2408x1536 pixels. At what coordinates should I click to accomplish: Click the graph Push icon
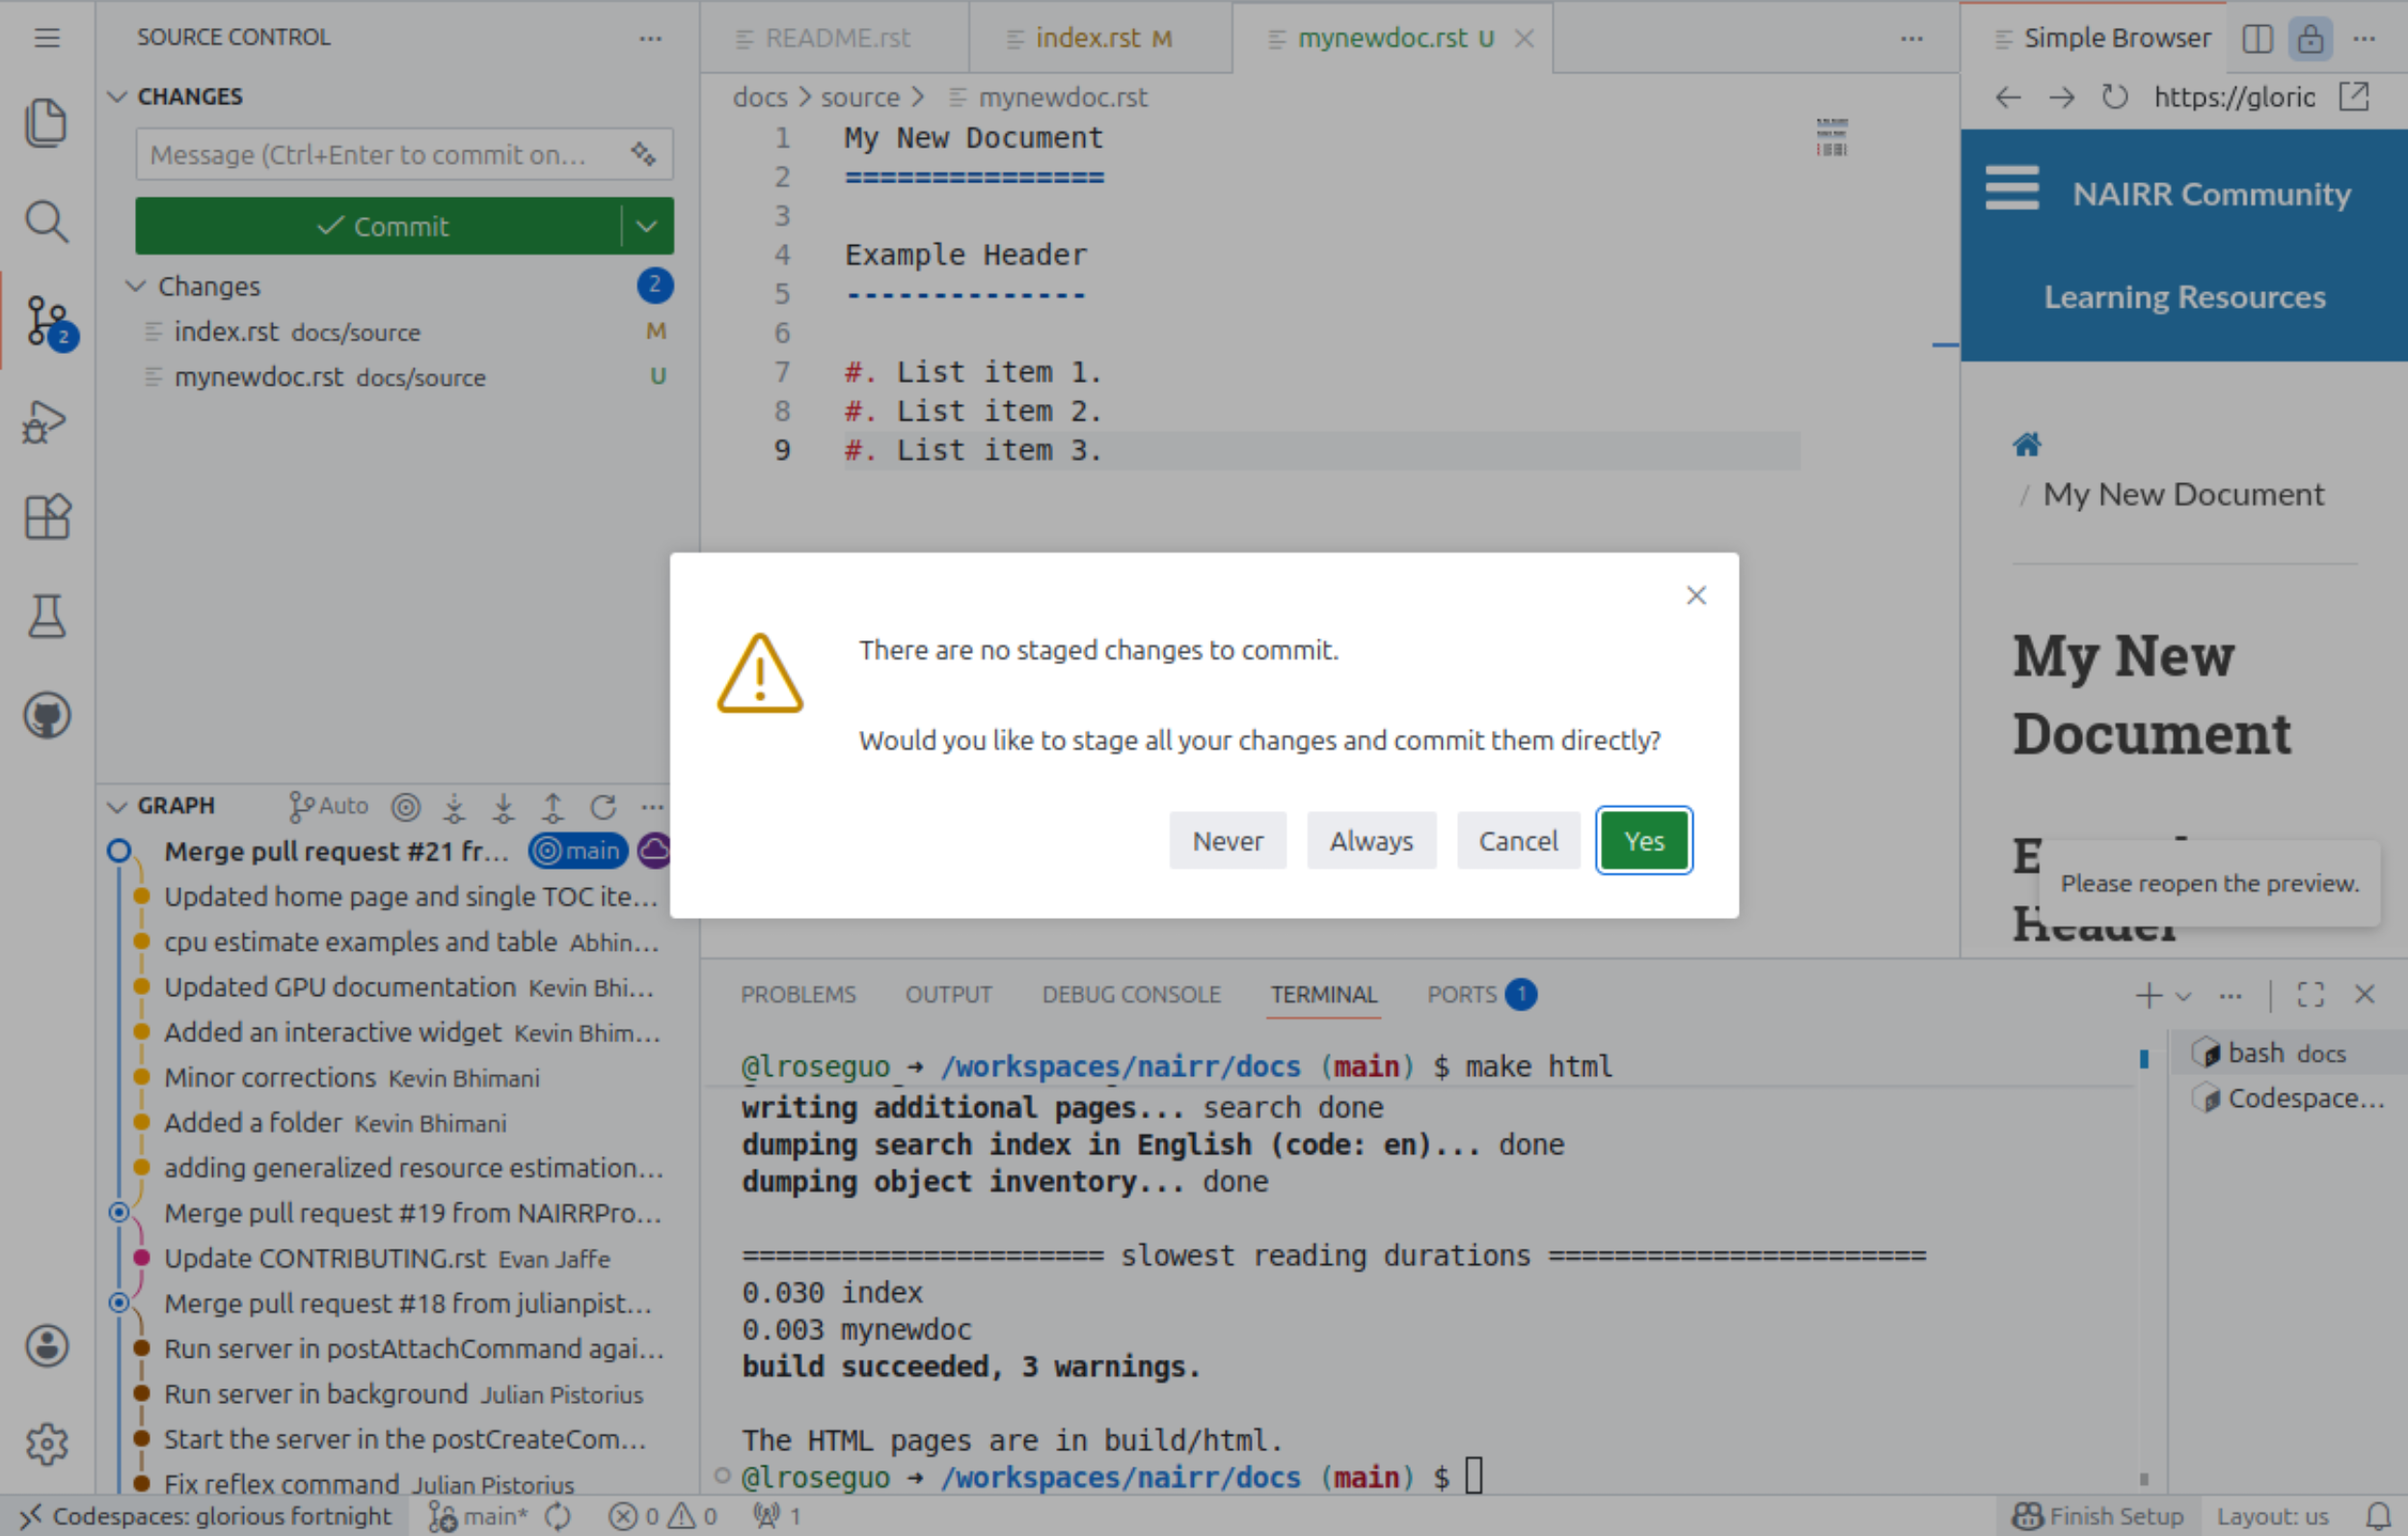553,806
